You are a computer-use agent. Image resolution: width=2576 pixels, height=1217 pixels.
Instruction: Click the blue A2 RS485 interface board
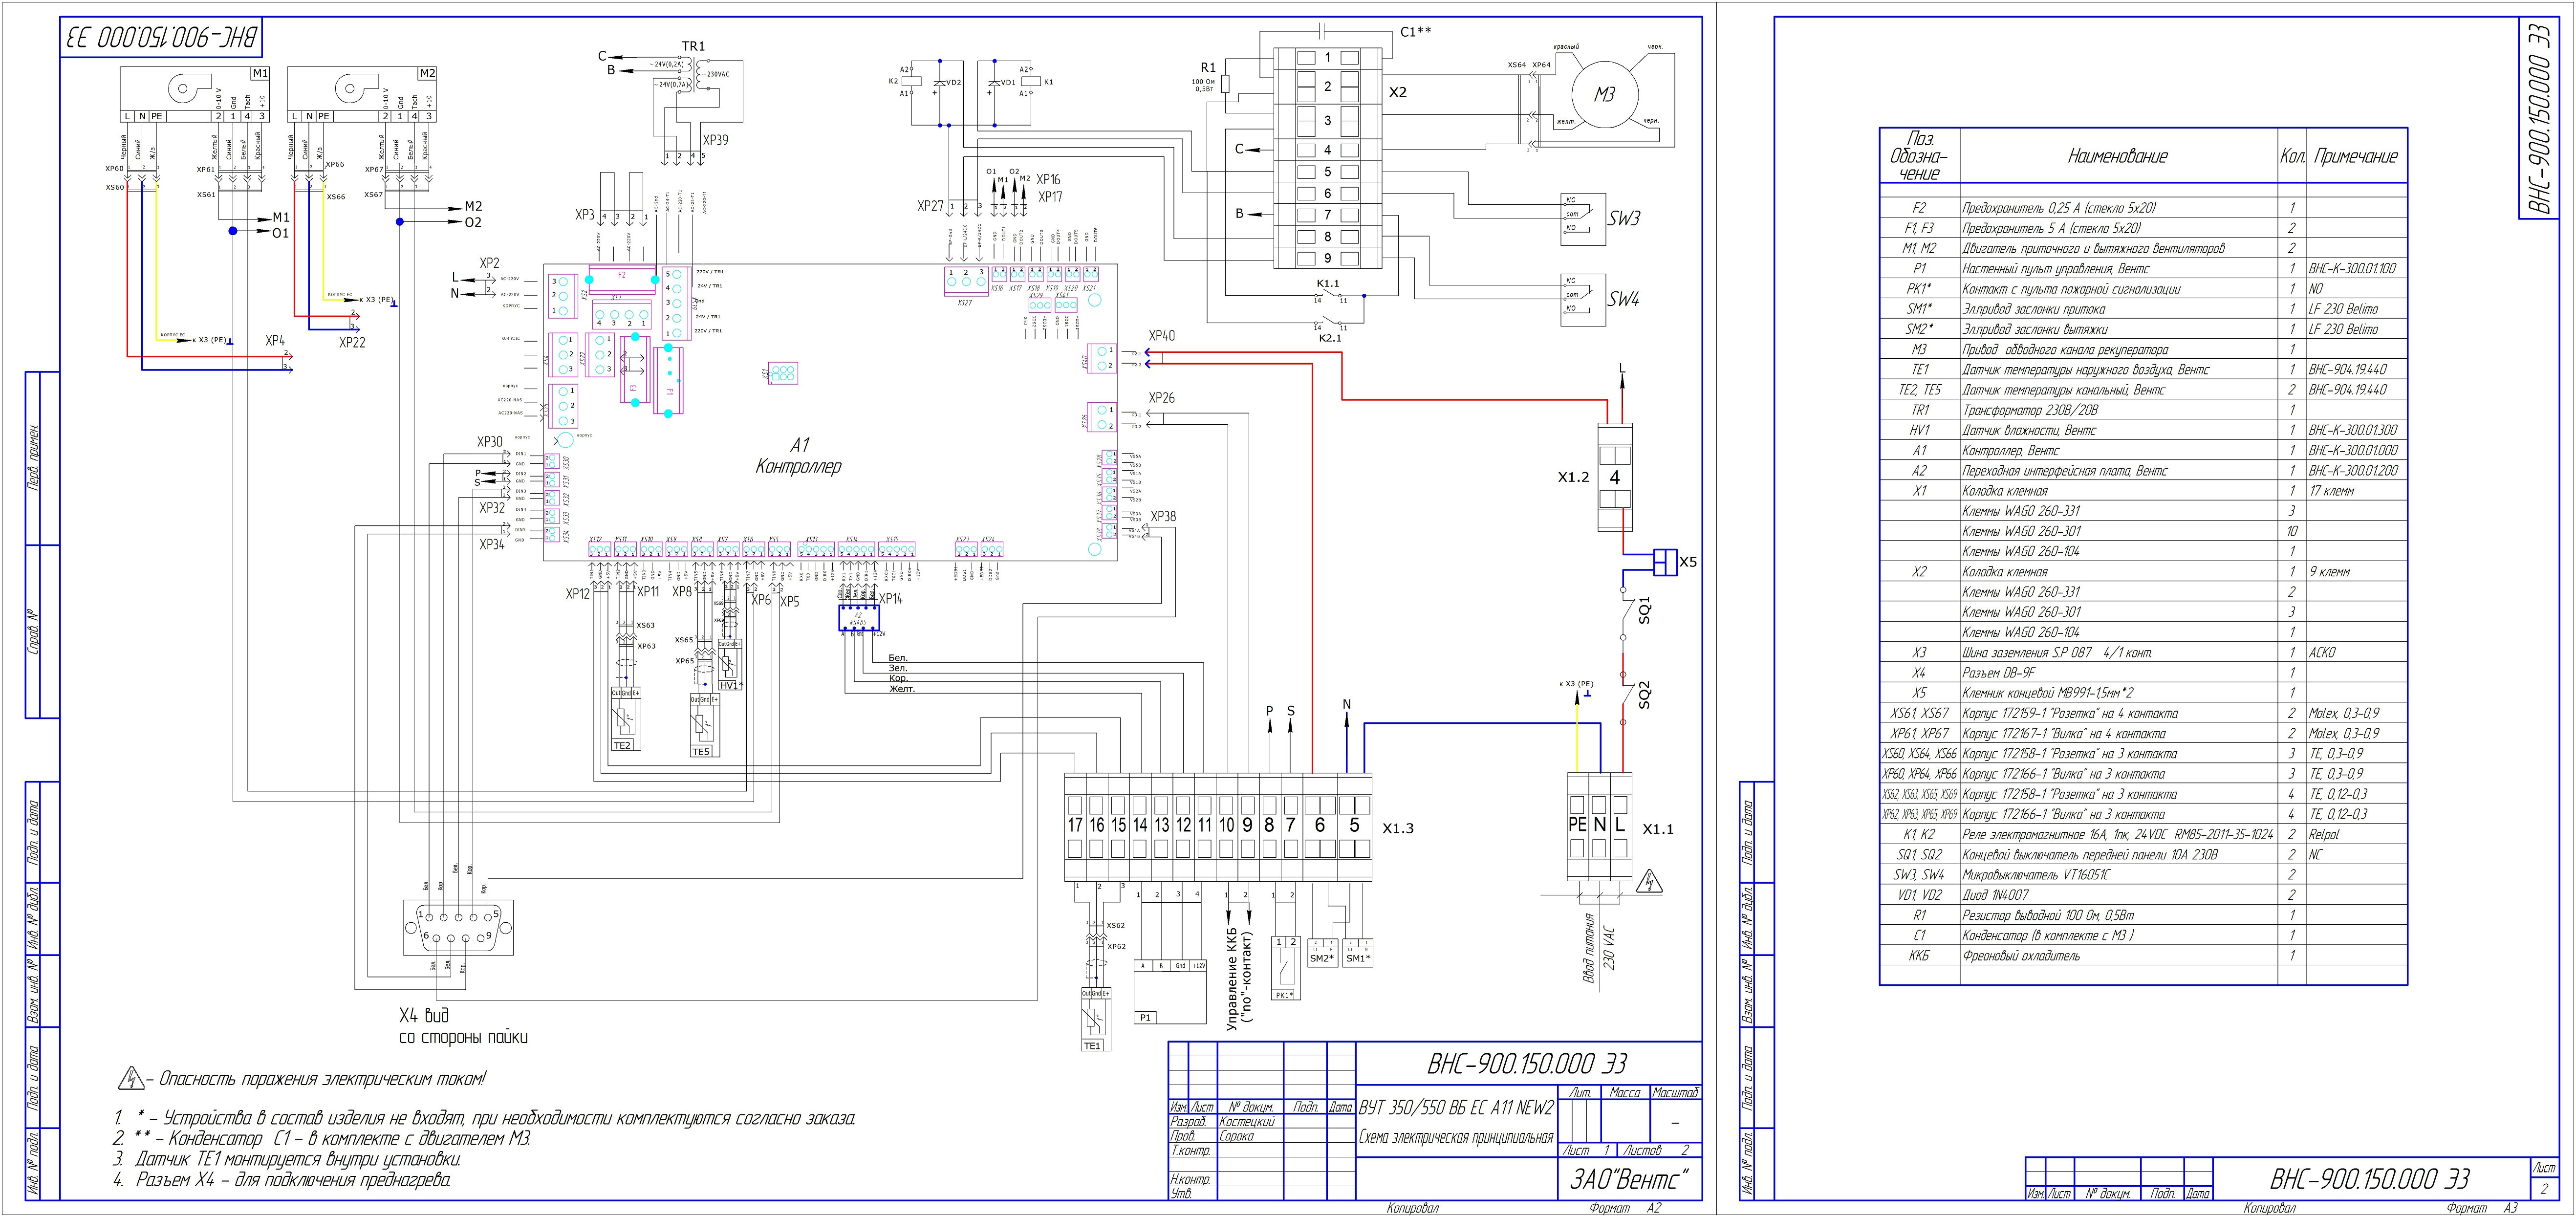point(858,617)
